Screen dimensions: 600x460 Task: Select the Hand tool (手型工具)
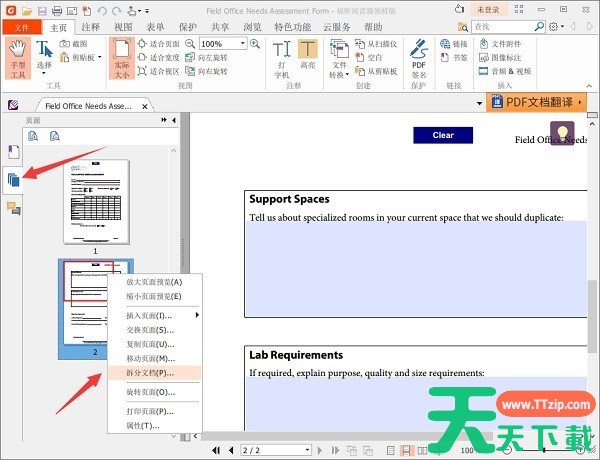click(x=17, y=58)
